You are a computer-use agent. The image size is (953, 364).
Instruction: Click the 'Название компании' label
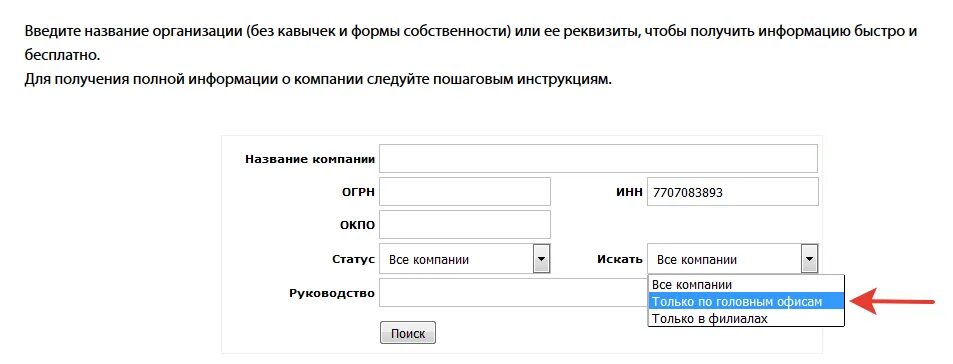[x=310, y=159]
